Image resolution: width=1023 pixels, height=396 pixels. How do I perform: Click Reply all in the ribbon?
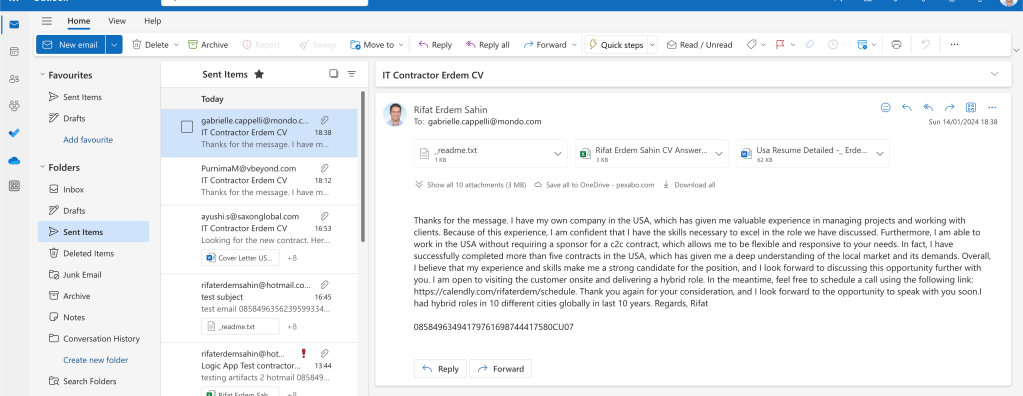coord(487,44)
